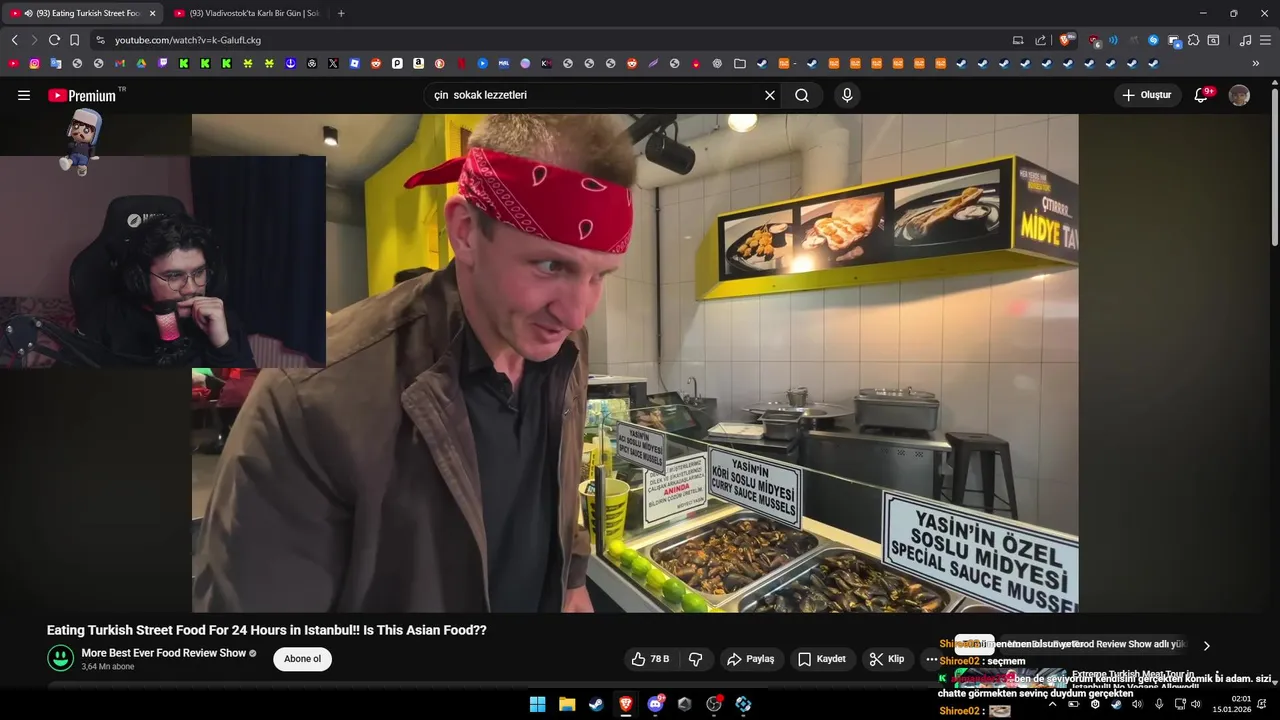Screen dimensions: 1280x720
Task: Go to YouTube Premium home logo
Action: (x=82, y=95)
